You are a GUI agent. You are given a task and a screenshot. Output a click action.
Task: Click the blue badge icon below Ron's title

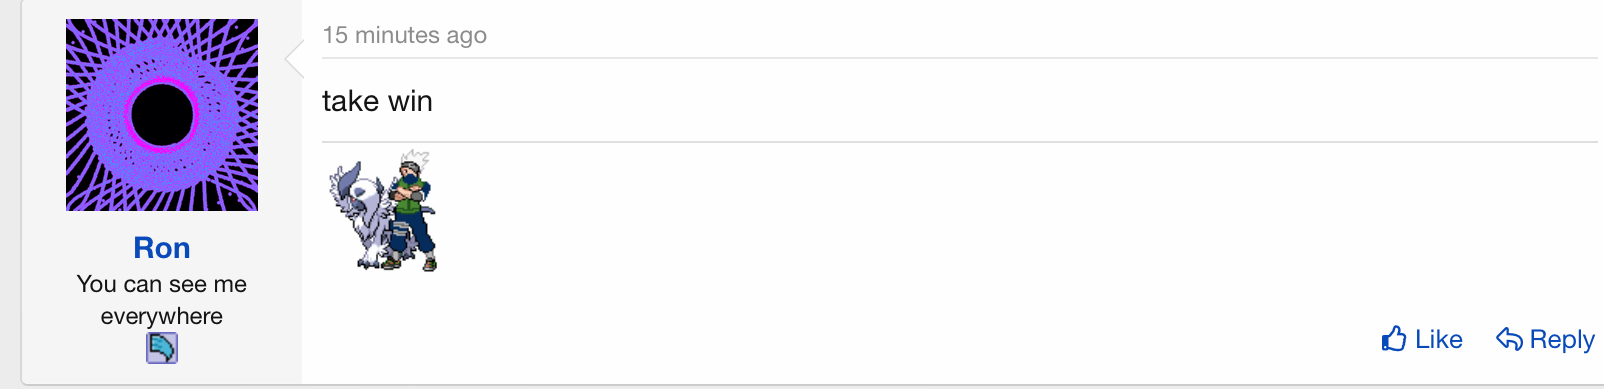point(162,348)
